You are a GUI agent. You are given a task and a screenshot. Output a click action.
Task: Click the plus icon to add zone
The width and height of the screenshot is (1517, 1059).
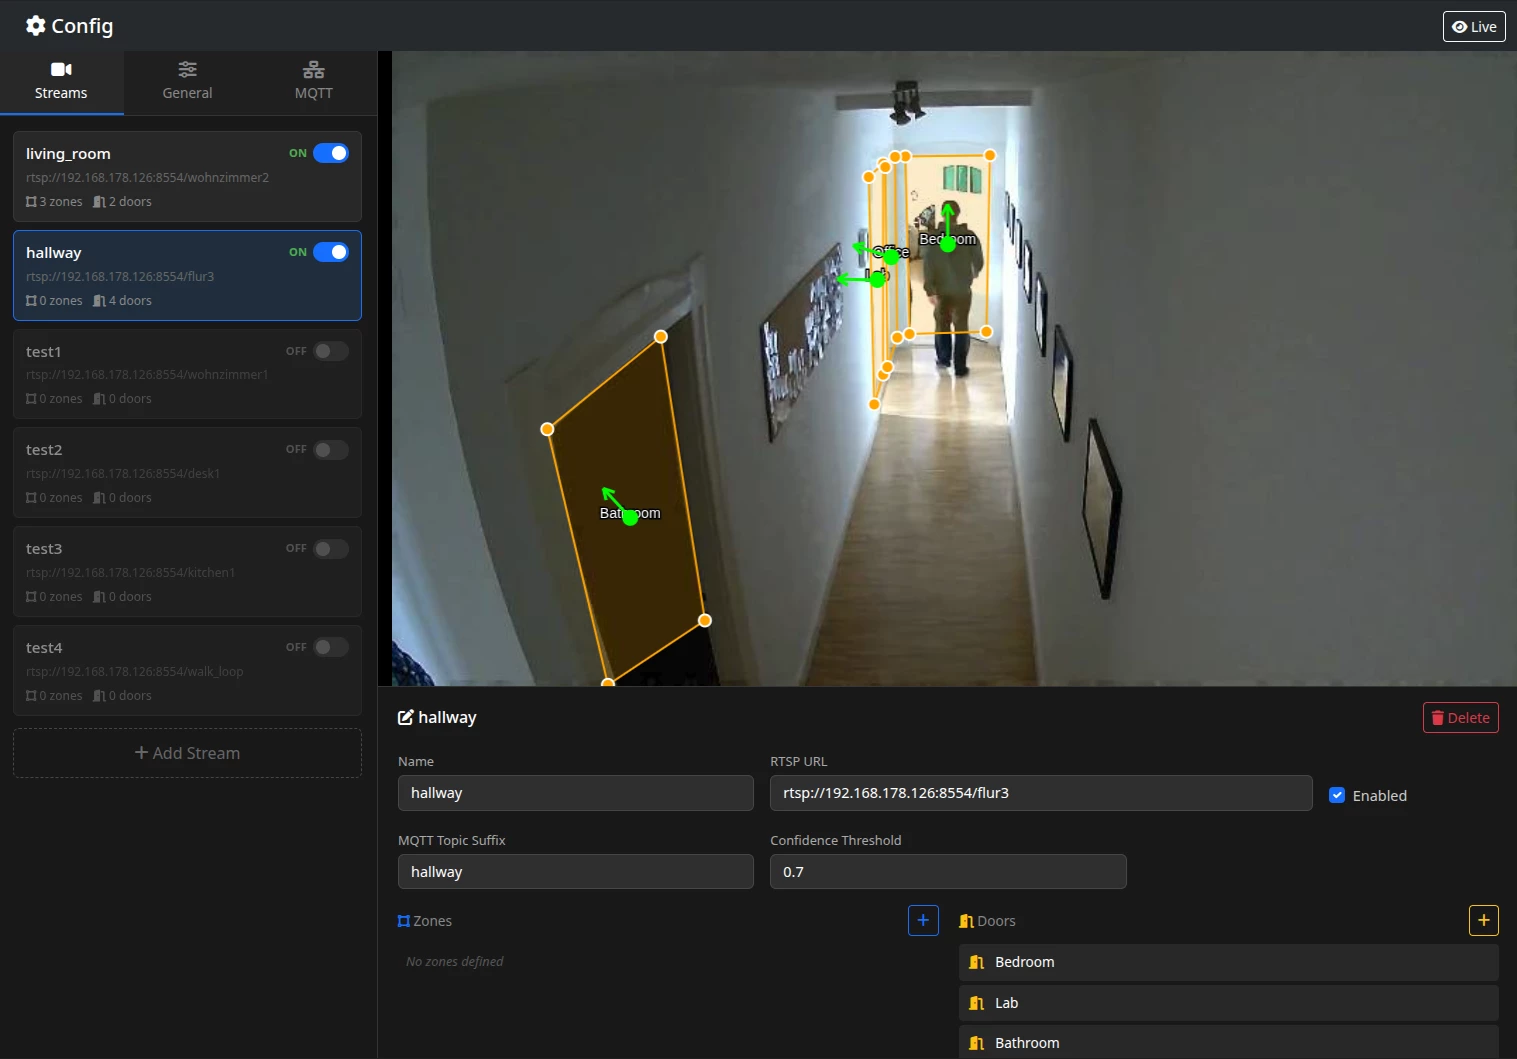(922, 920)
